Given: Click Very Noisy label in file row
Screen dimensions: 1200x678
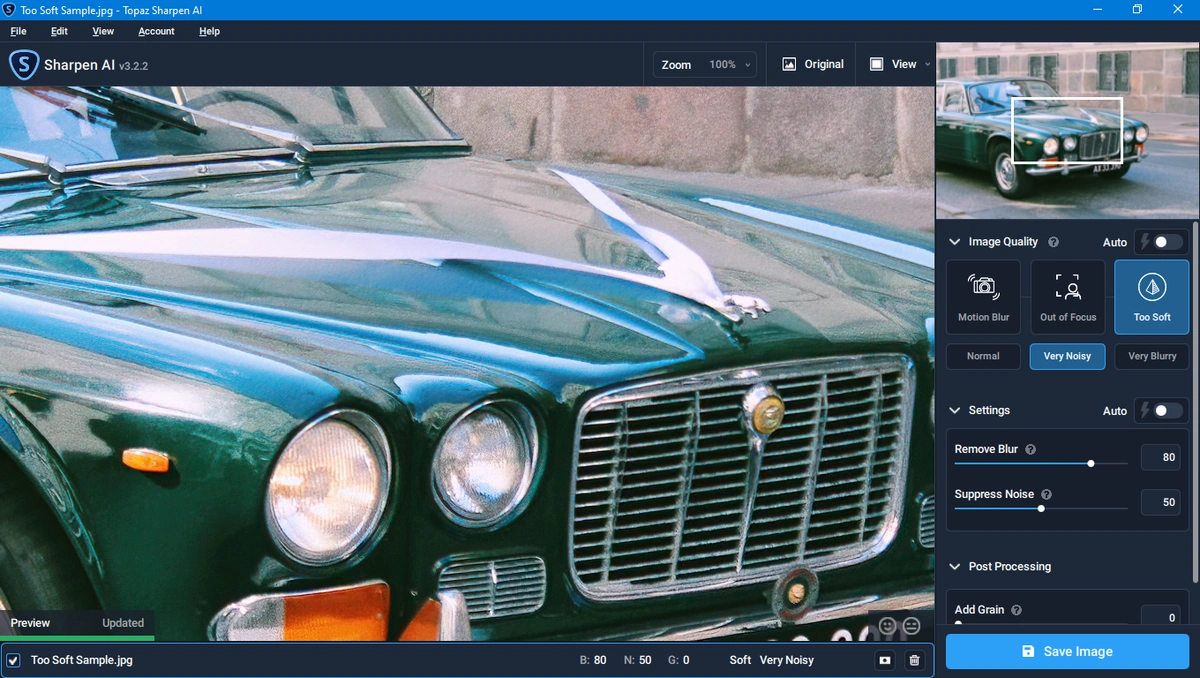Looking at the screenshot, I should click(x=787, y=660).
